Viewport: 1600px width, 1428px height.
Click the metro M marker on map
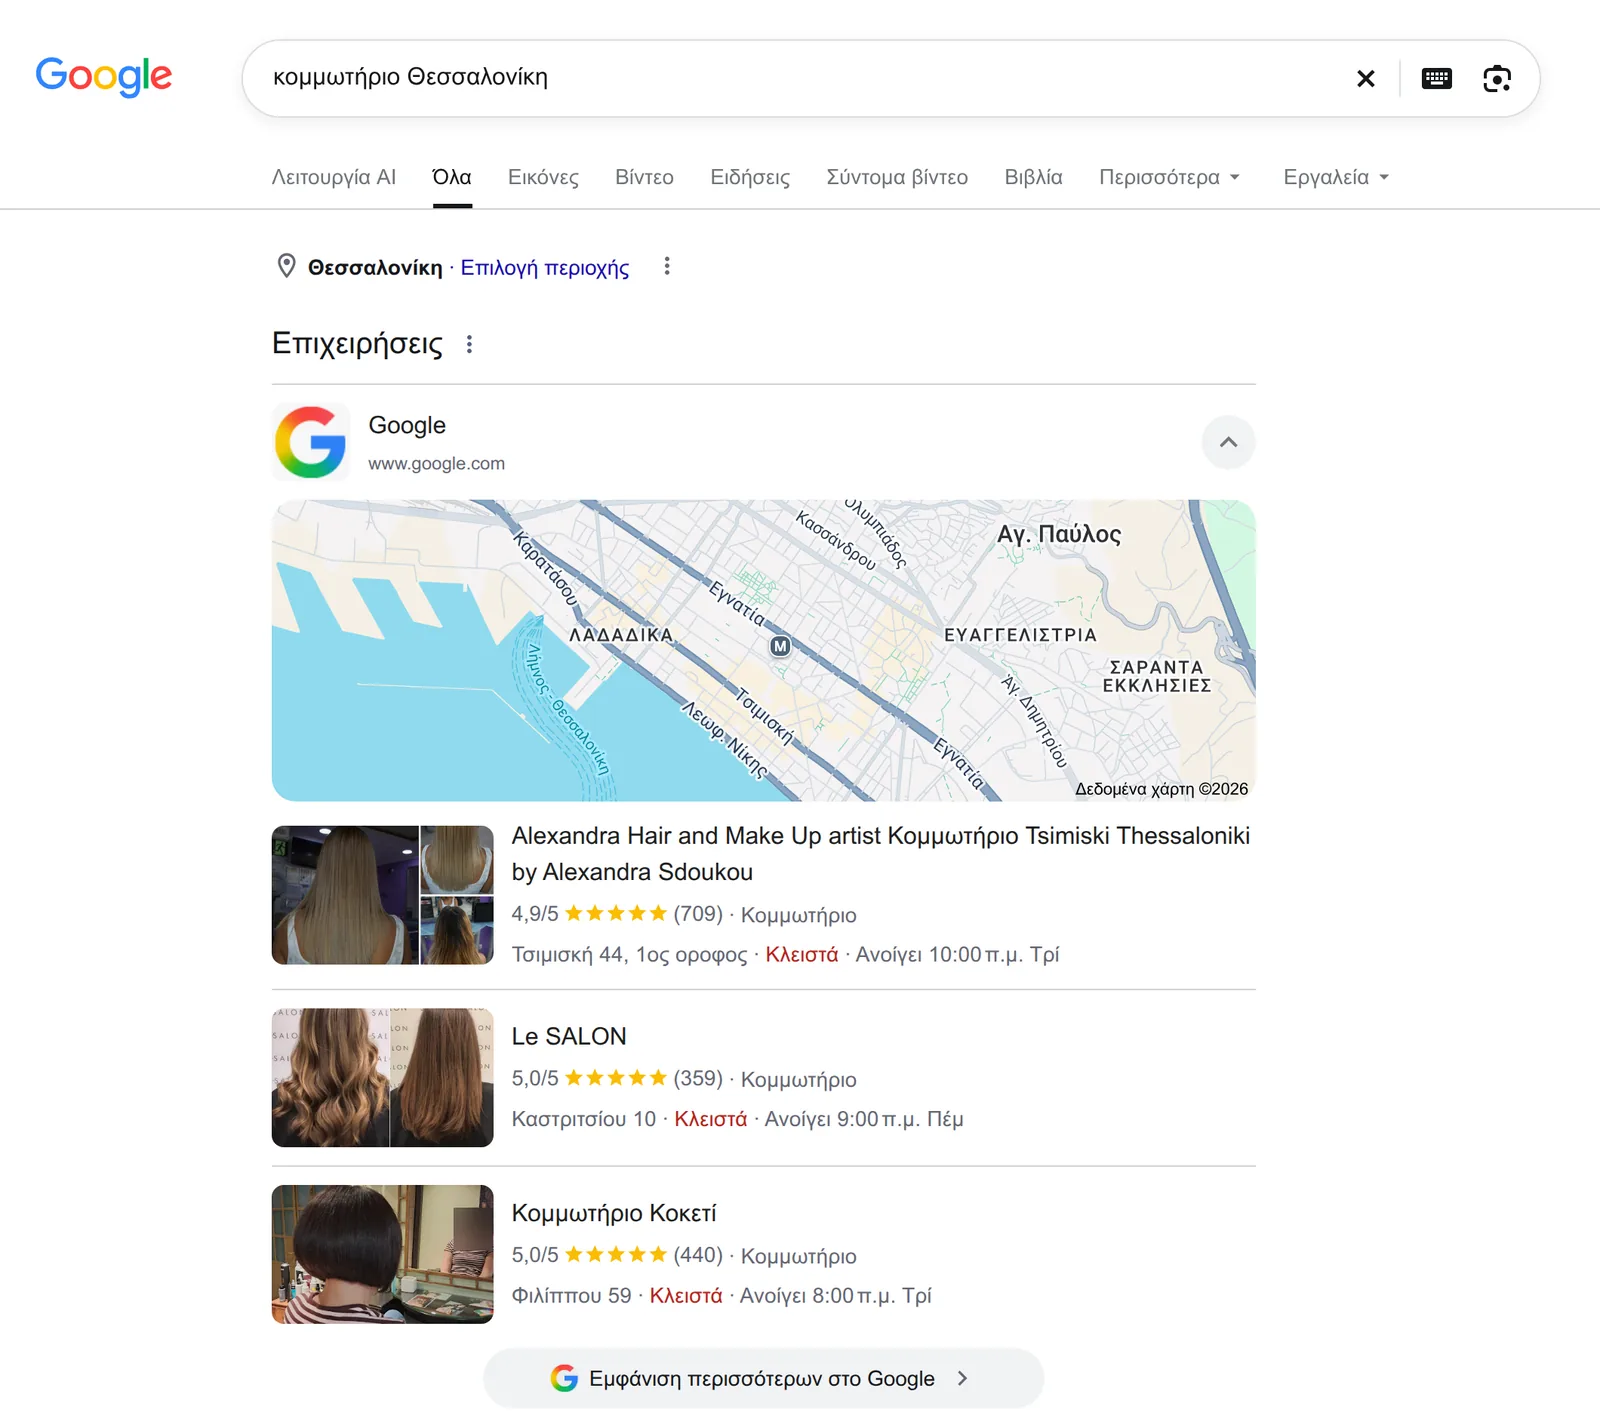(780, 647)
